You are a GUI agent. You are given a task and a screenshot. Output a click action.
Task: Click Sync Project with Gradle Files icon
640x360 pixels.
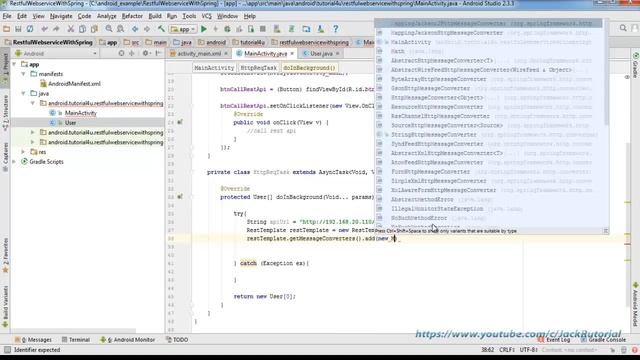point(292,29)
